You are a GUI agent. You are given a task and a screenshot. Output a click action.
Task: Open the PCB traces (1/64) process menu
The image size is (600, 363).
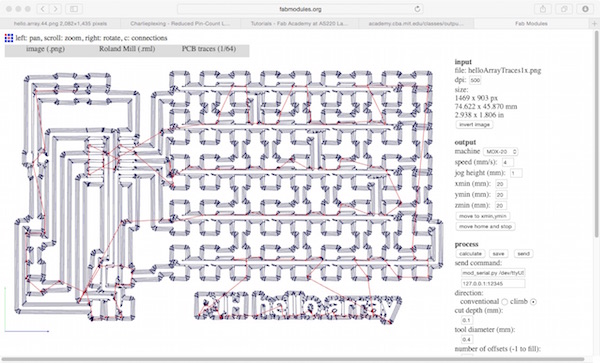tap(209, 49)
